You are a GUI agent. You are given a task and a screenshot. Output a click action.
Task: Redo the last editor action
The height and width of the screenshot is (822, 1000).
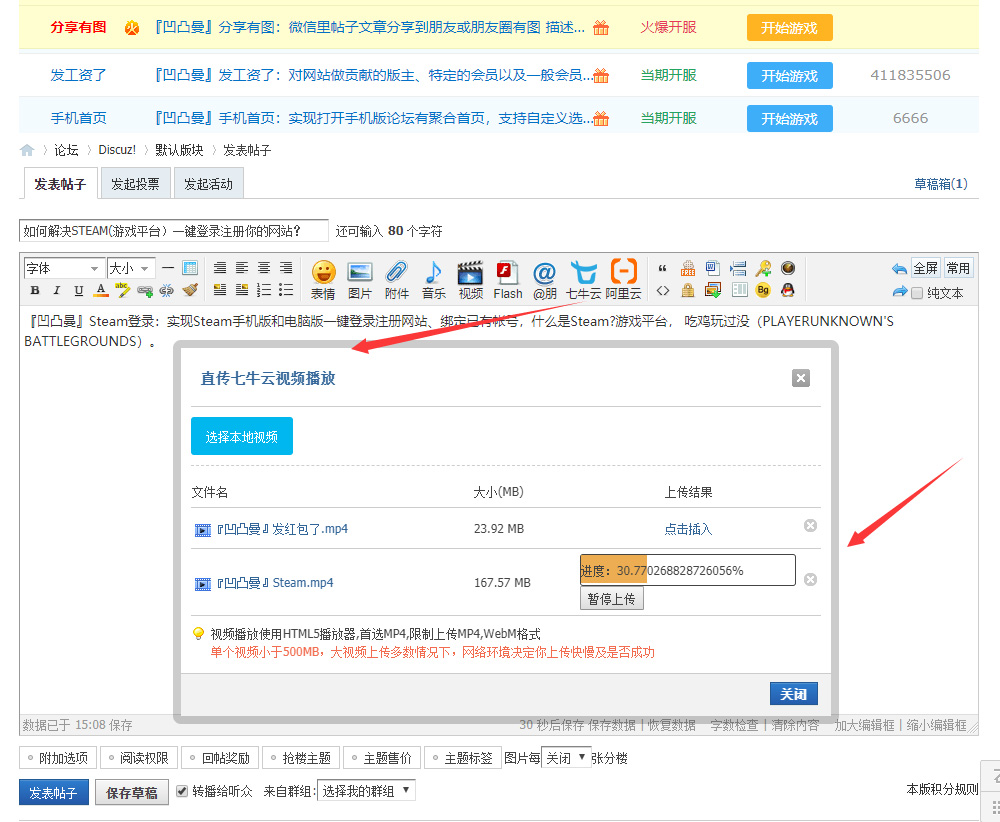pyautogui.click(x=899, y=291)
